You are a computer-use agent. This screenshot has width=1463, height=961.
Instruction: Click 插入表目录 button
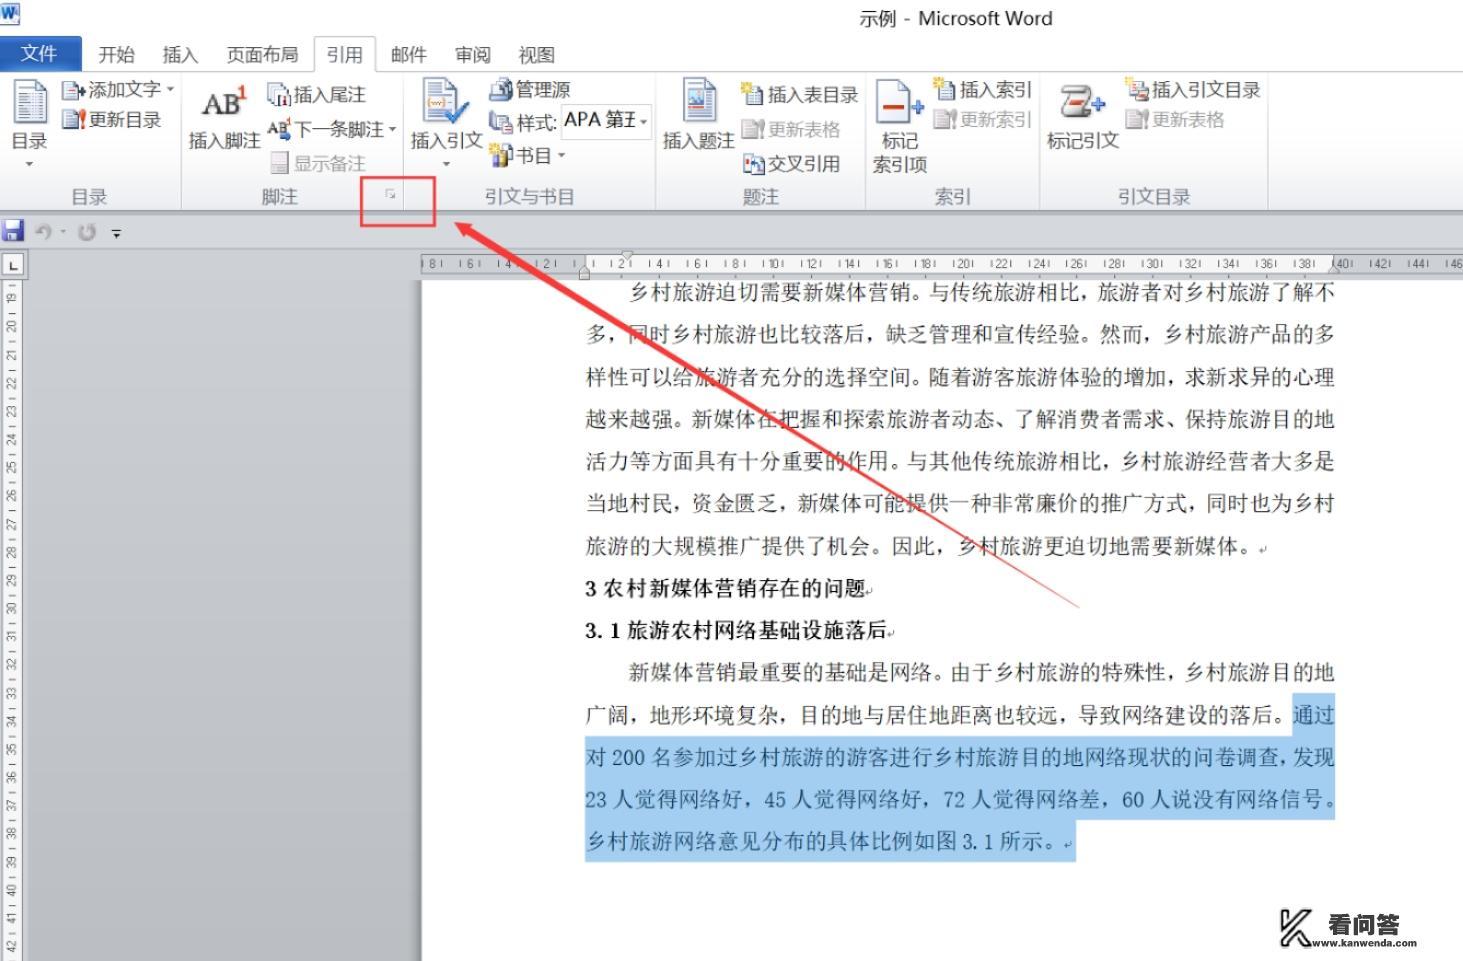click(x=799, y=94)
